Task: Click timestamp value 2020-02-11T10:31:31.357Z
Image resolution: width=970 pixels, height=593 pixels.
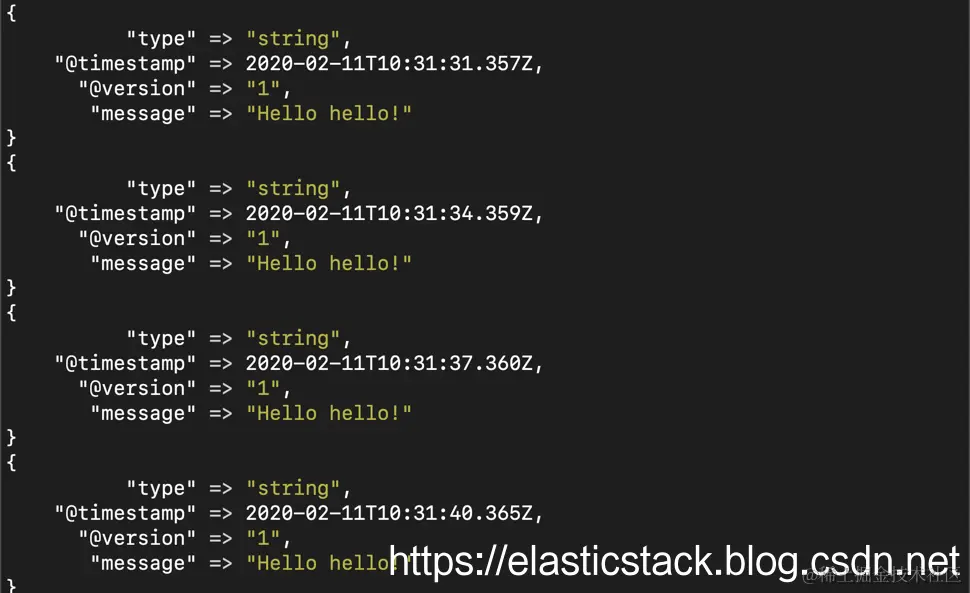Action: coord(389,64)
